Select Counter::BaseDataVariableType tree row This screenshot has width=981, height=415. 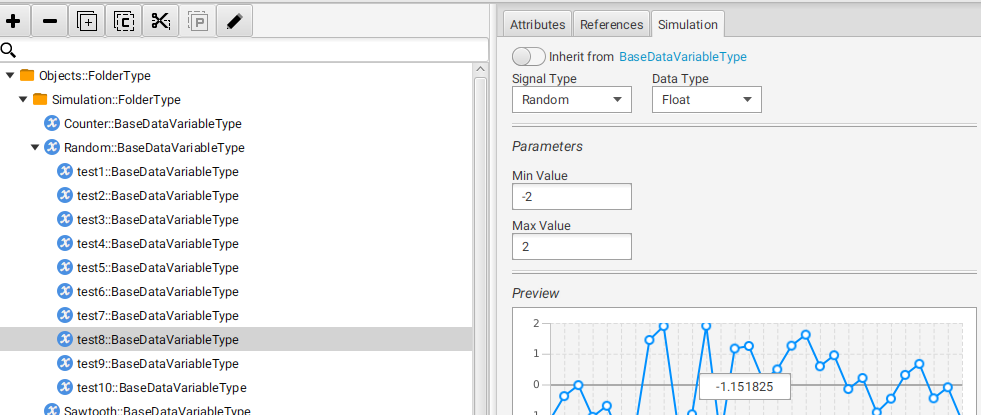[x=236, y=123]
